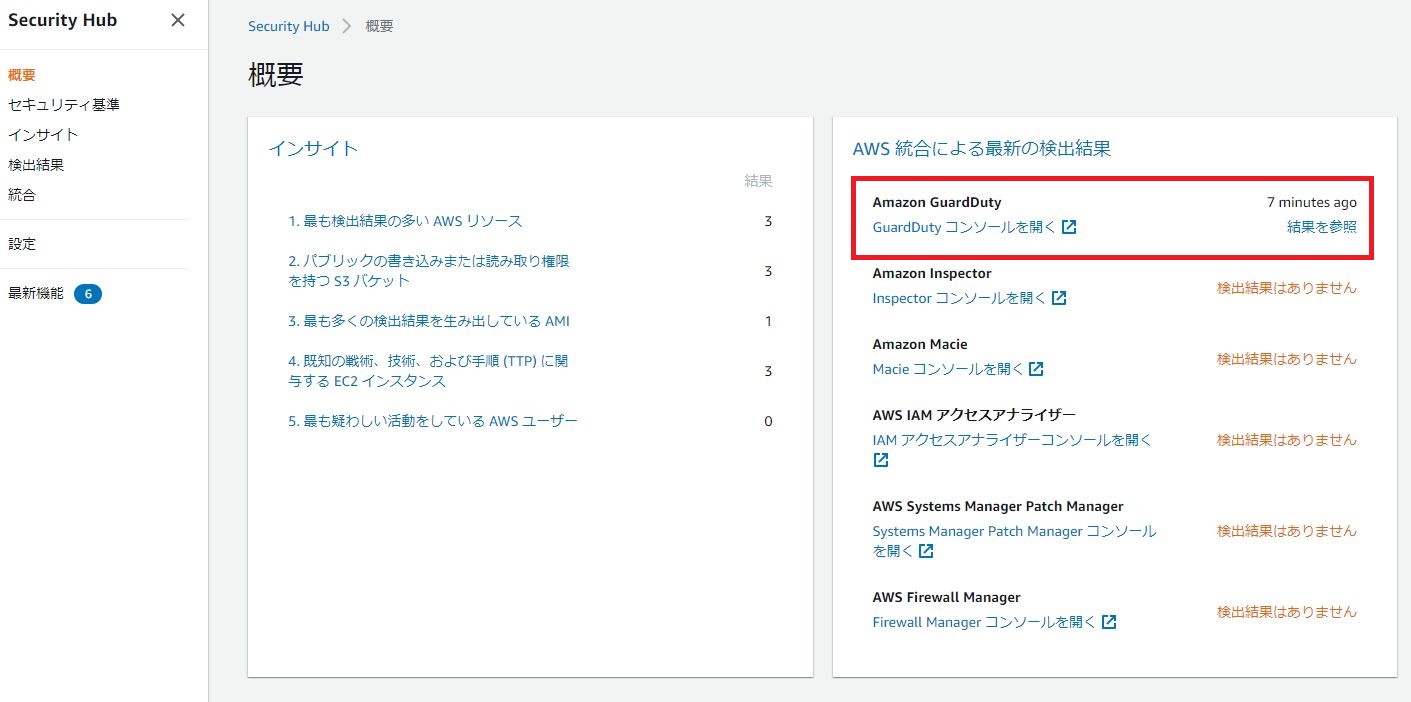Go to インサイト in the sidebar
The width and height of the screenshot is (1411, 702).
[x=43, y=135]
